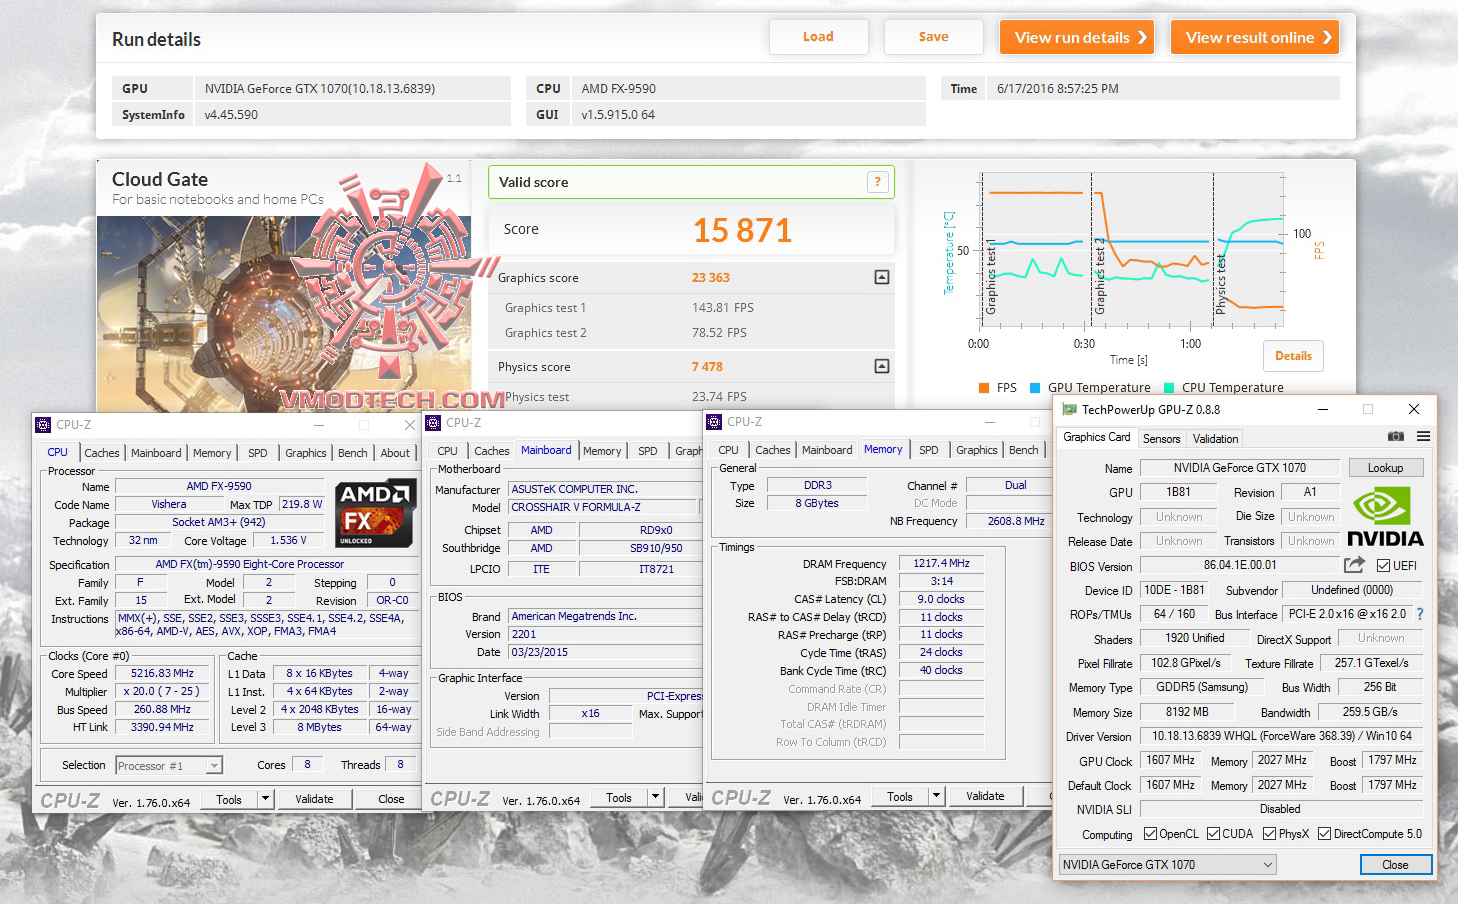Click Tools button in Mainboard CPU-Z window

pos(618,798)
